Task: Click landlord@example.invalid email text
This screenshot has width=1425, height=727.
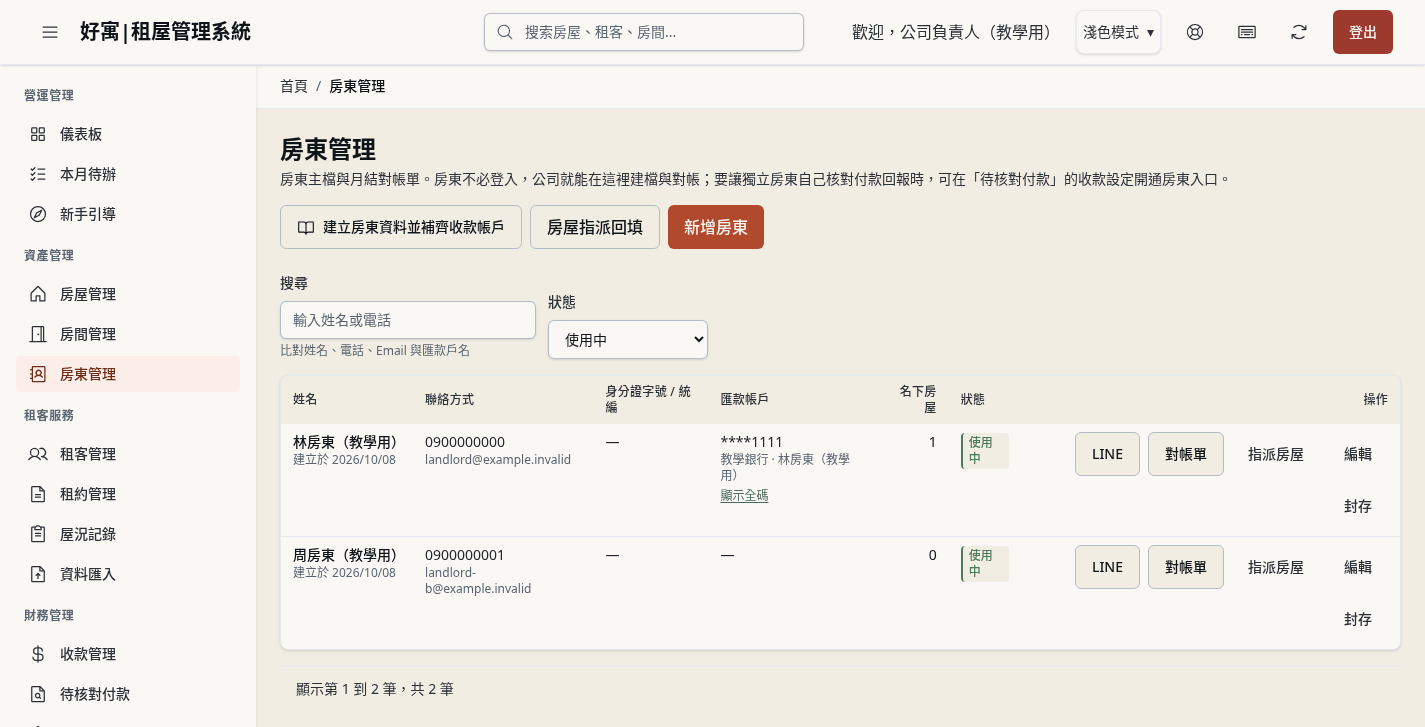Action: (498, 460)
